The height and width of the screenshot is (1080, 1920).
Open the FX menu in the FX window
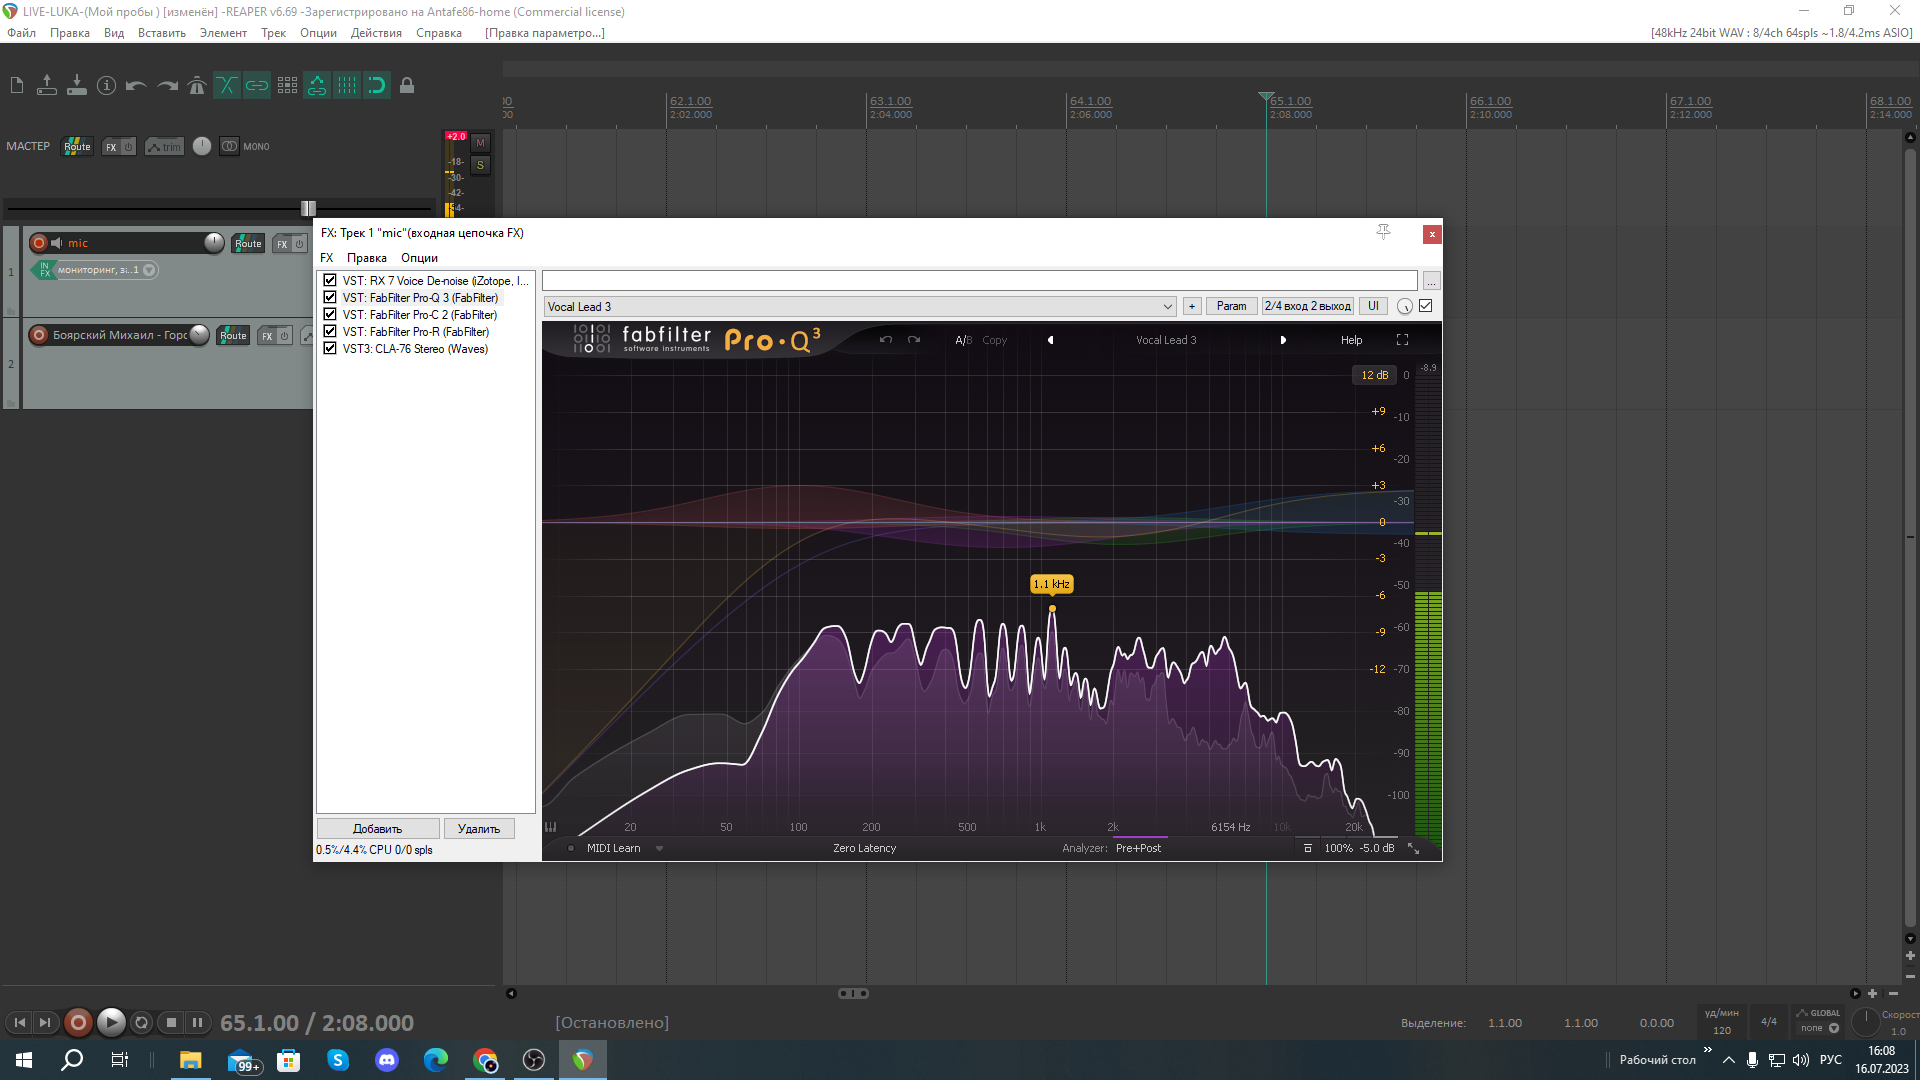(x=327, y=258)
